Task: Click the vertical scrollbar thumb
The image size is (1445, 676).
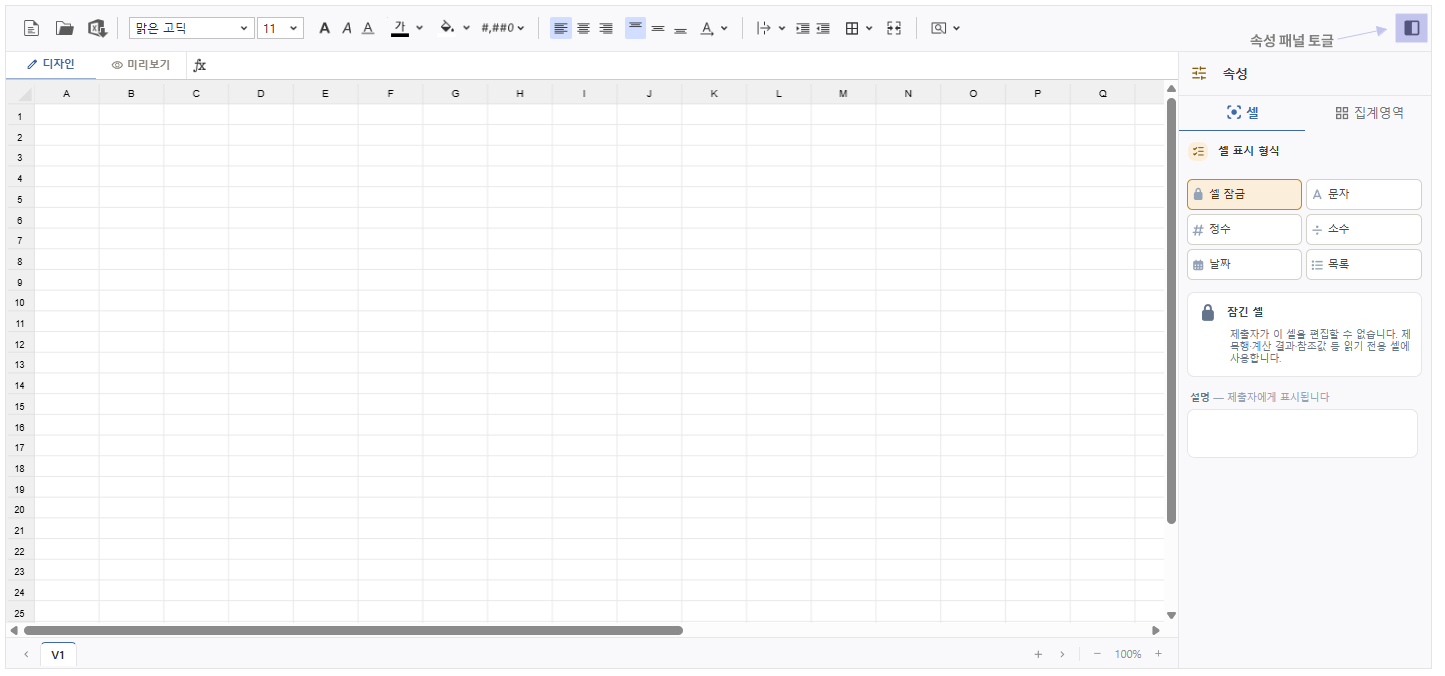Action: [x=1171, y=310]
